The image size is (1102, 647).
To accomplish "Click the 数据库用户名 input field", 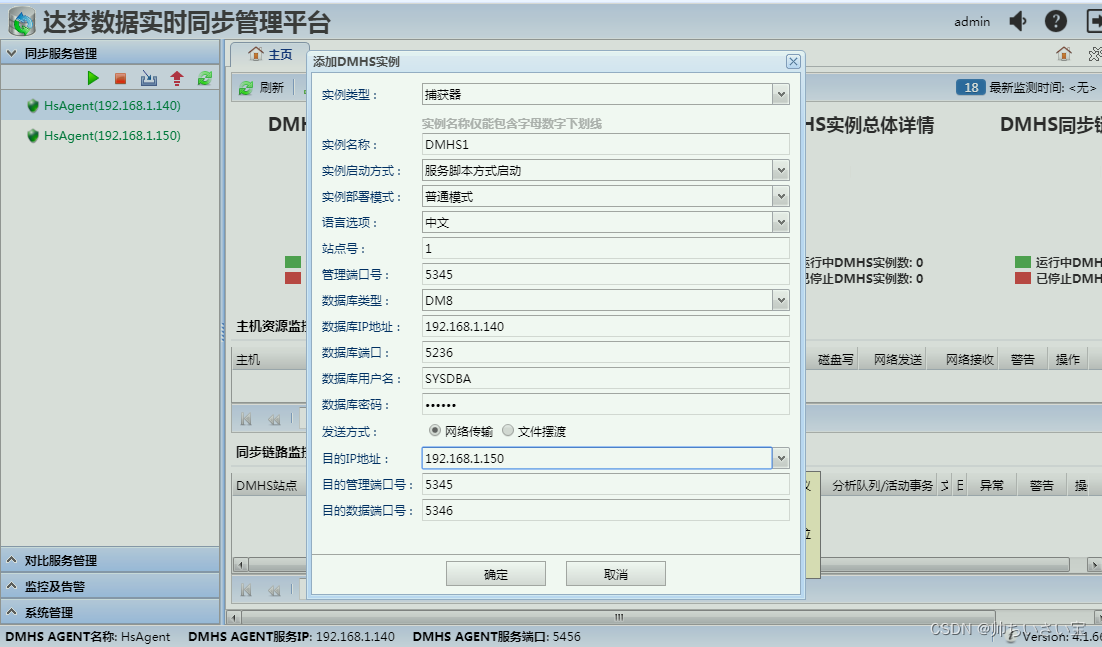I will [605, 378].
